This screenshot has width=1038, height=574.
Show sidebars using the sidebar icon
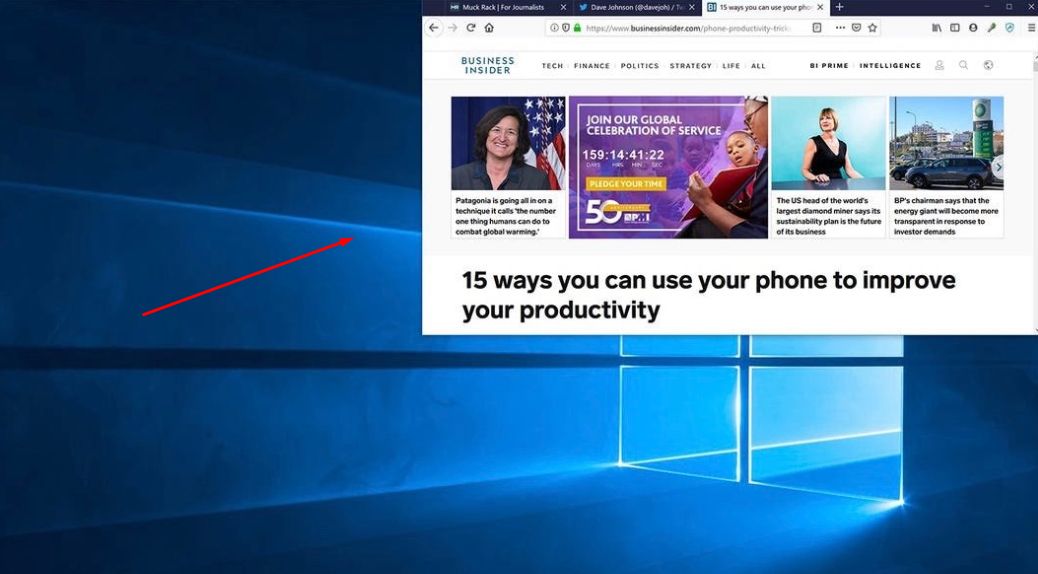point(955,28)
